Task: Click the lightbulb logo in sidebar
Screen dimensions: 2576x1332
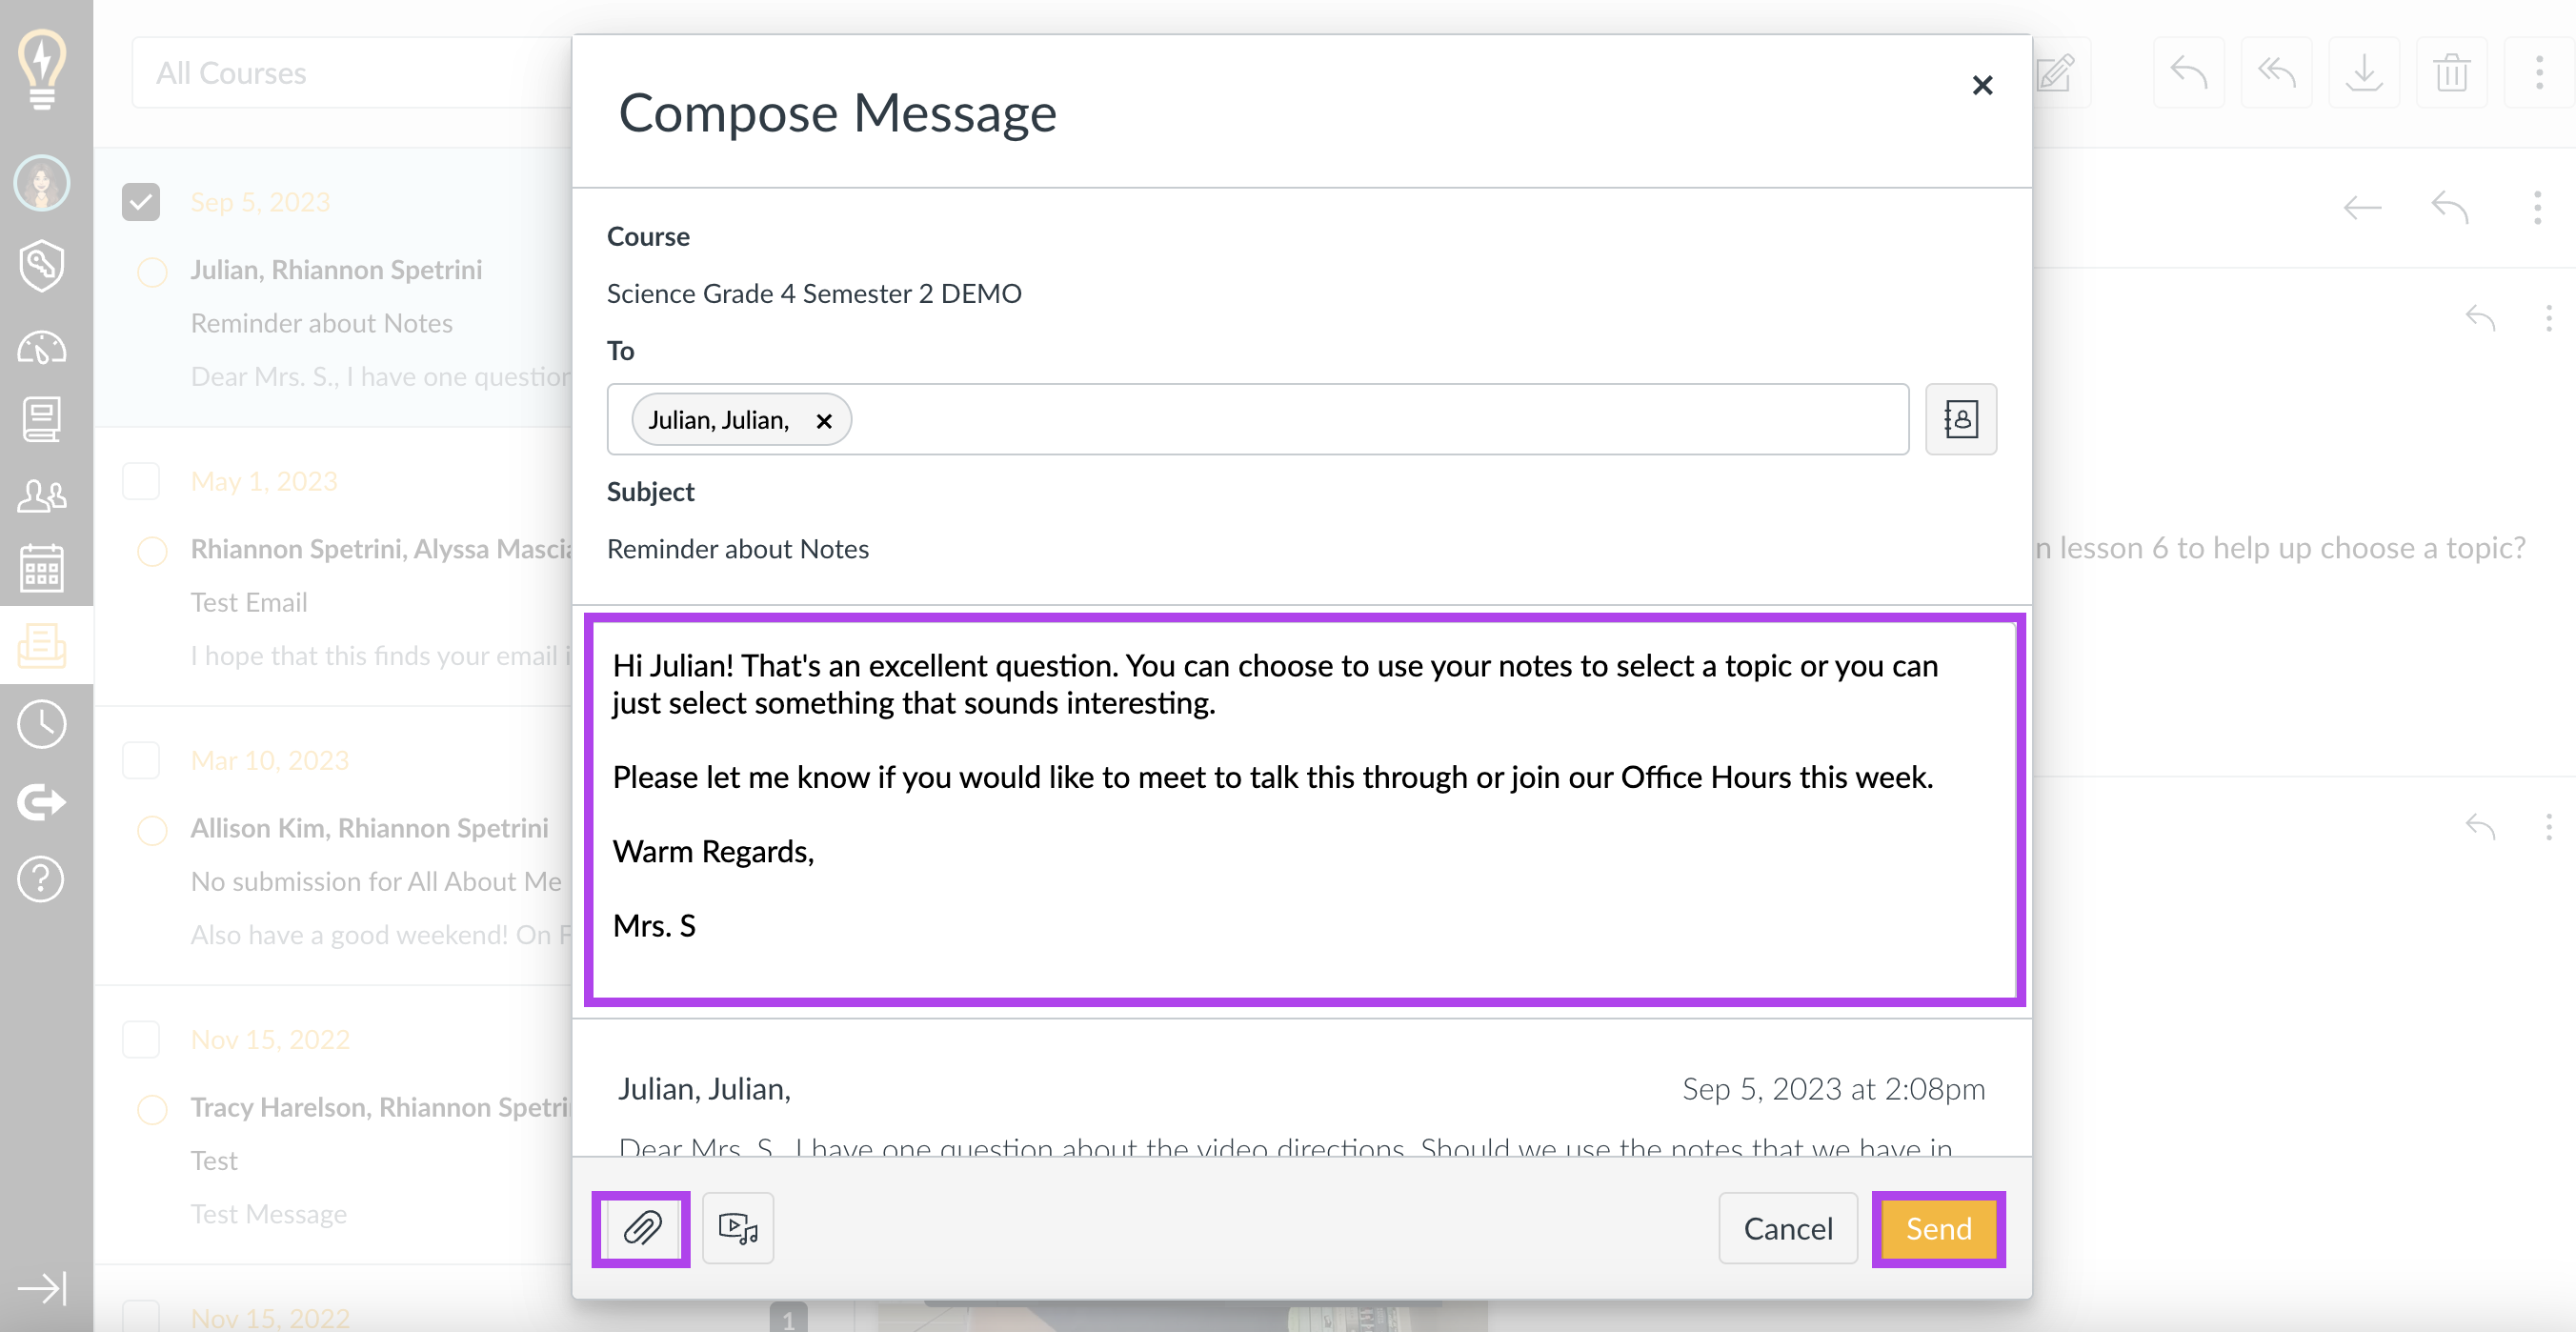Action: pos(42,68)
